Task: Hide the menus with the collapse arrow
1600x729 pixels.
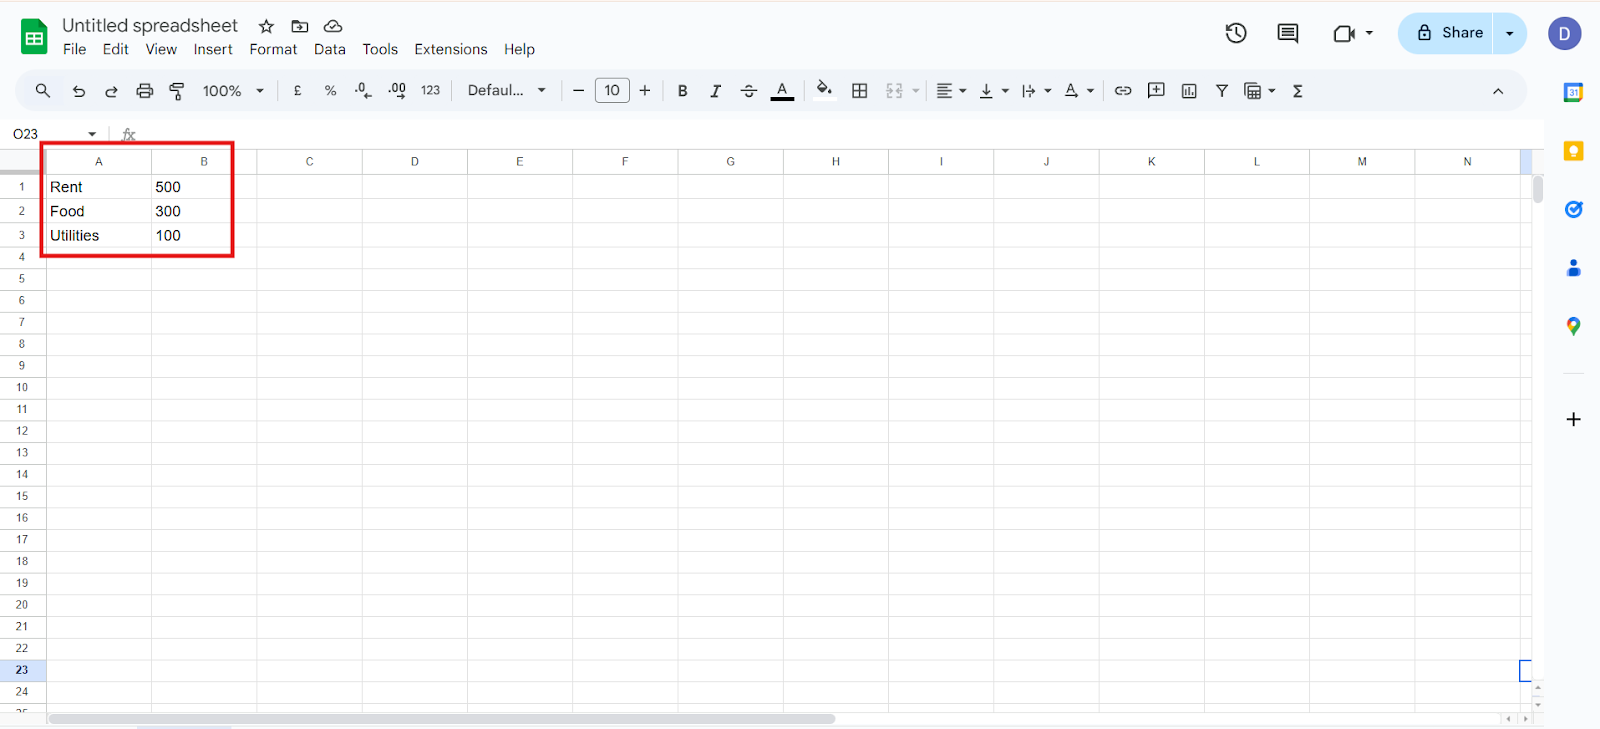Action: coord(1498,91)
